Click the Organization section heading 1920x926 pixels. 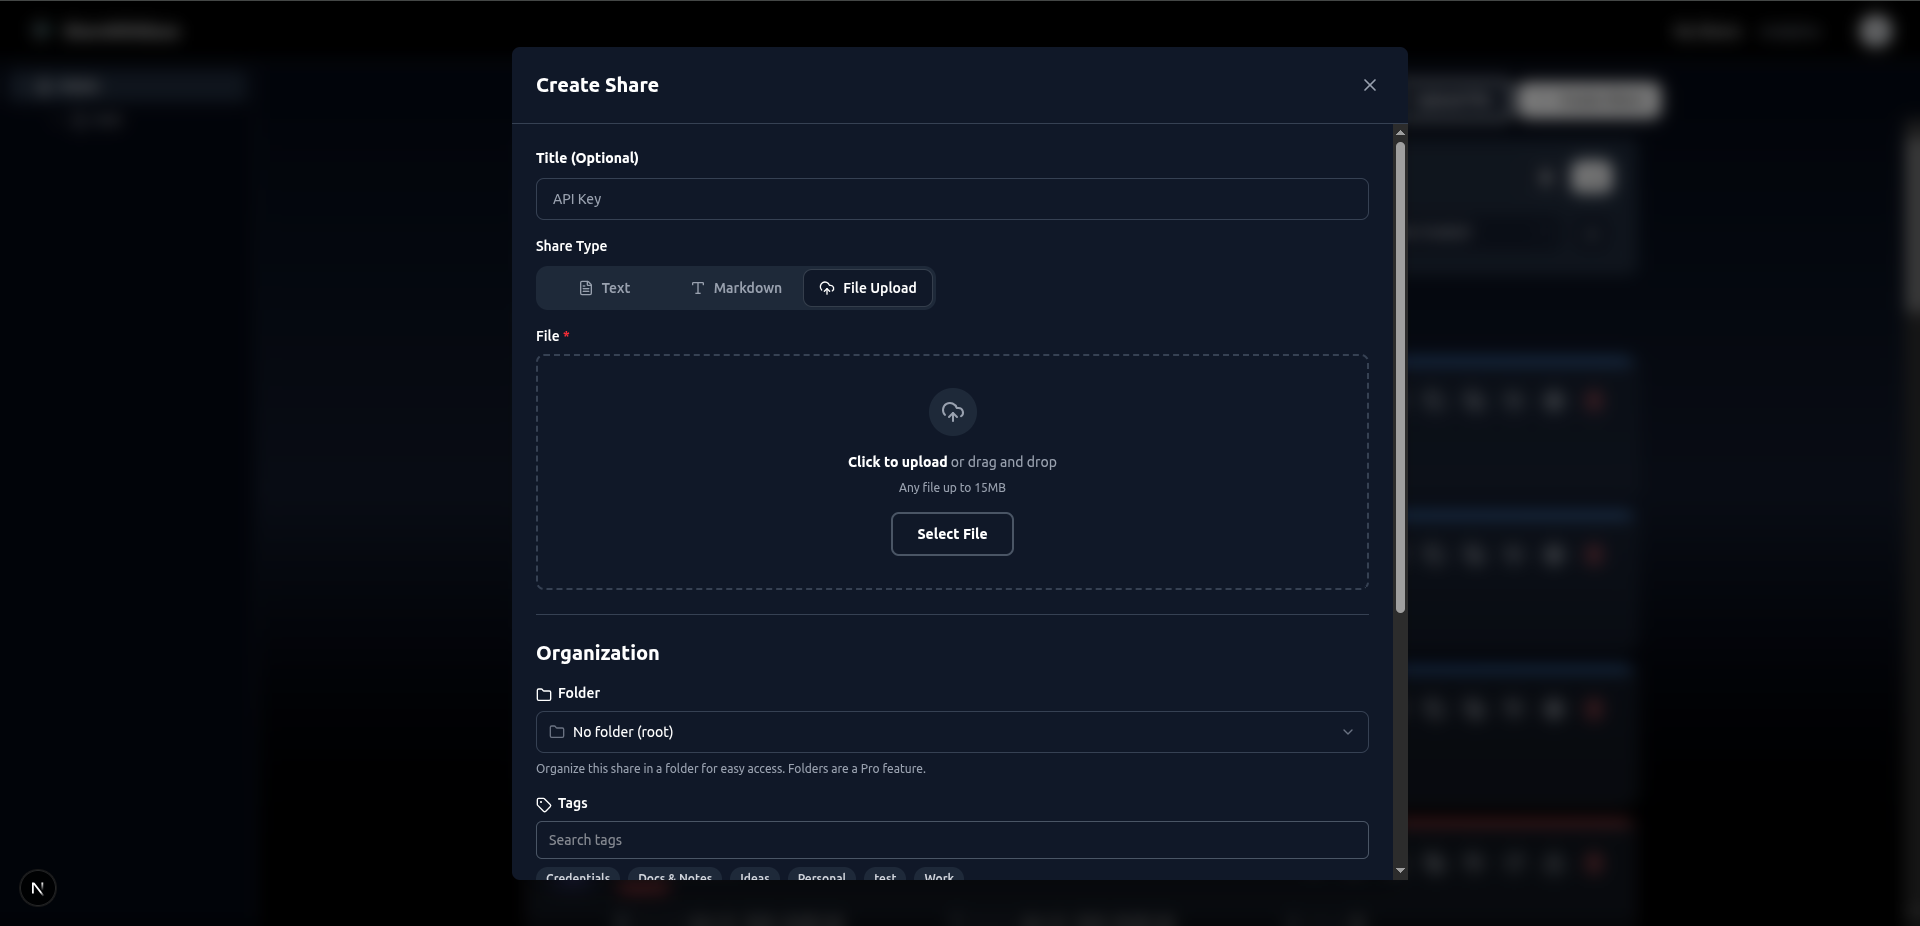(597, 653)
